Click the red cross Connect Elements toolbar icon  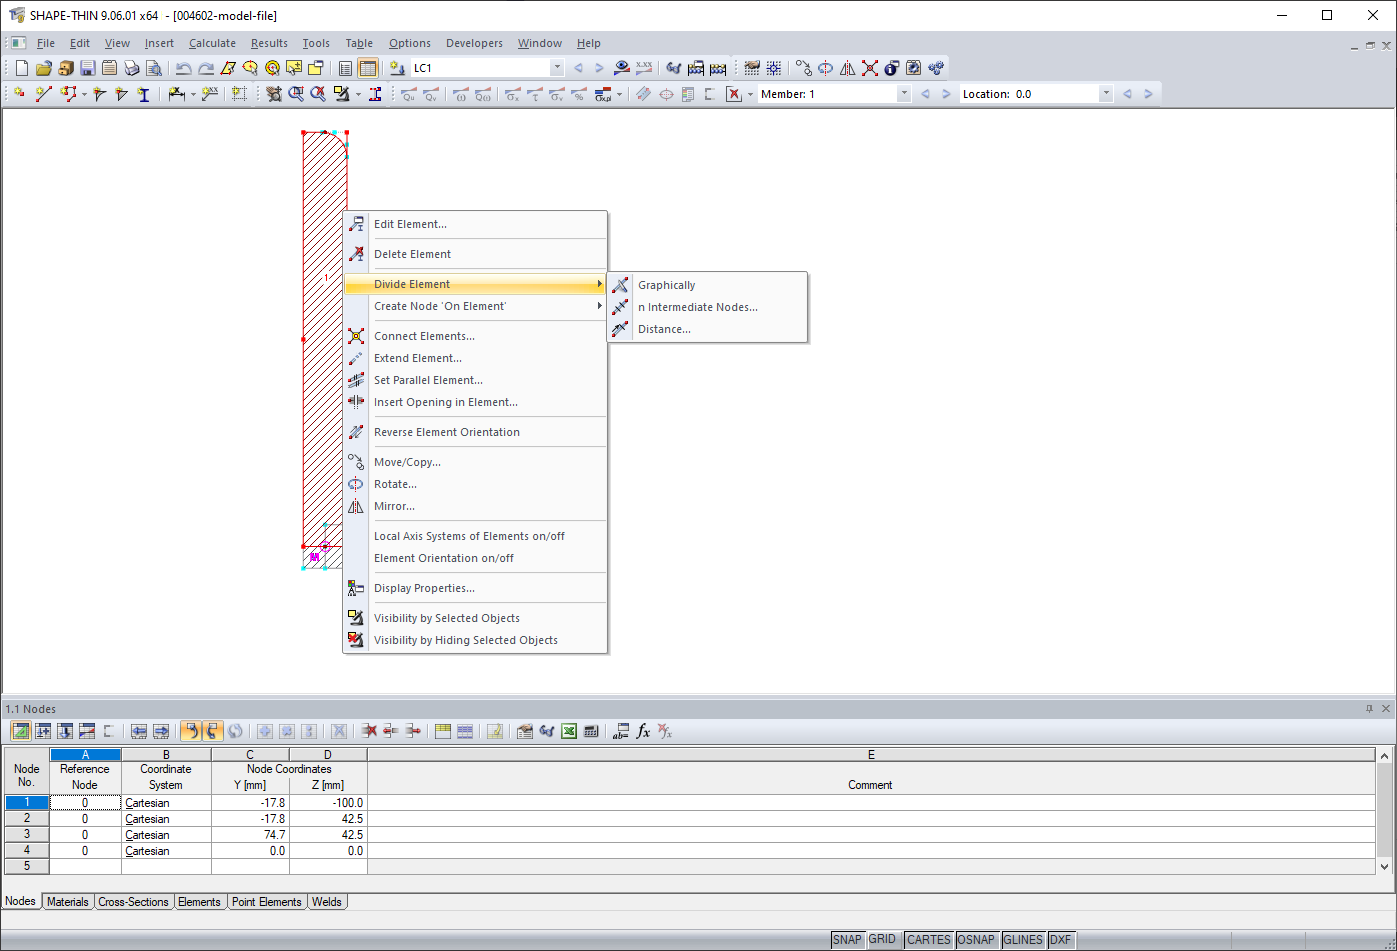tap(869, 68)
